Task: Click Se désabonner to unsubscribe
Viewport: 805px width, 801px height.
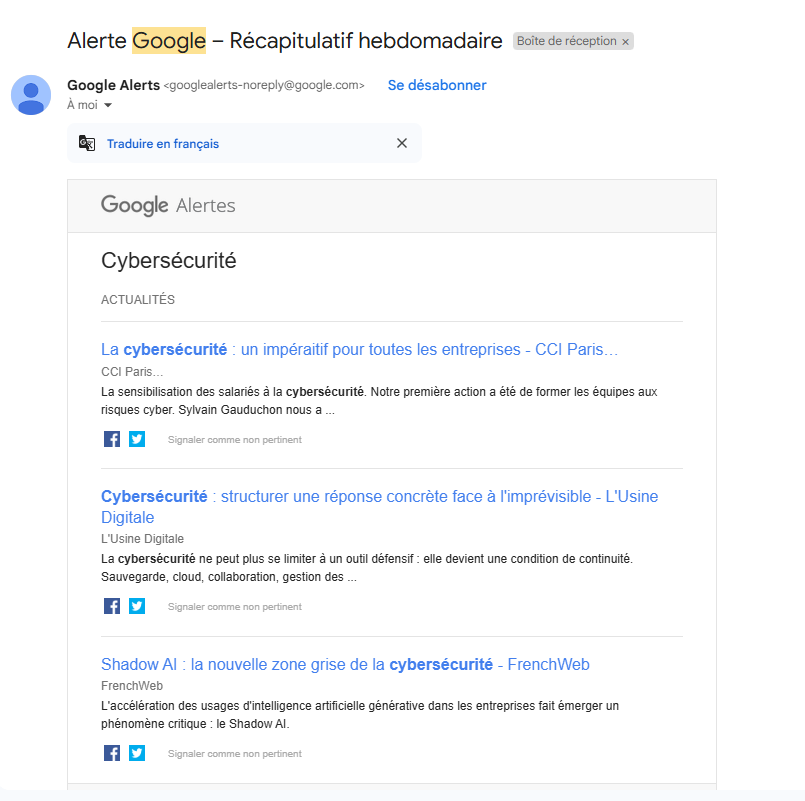Action: click(437, 85)
